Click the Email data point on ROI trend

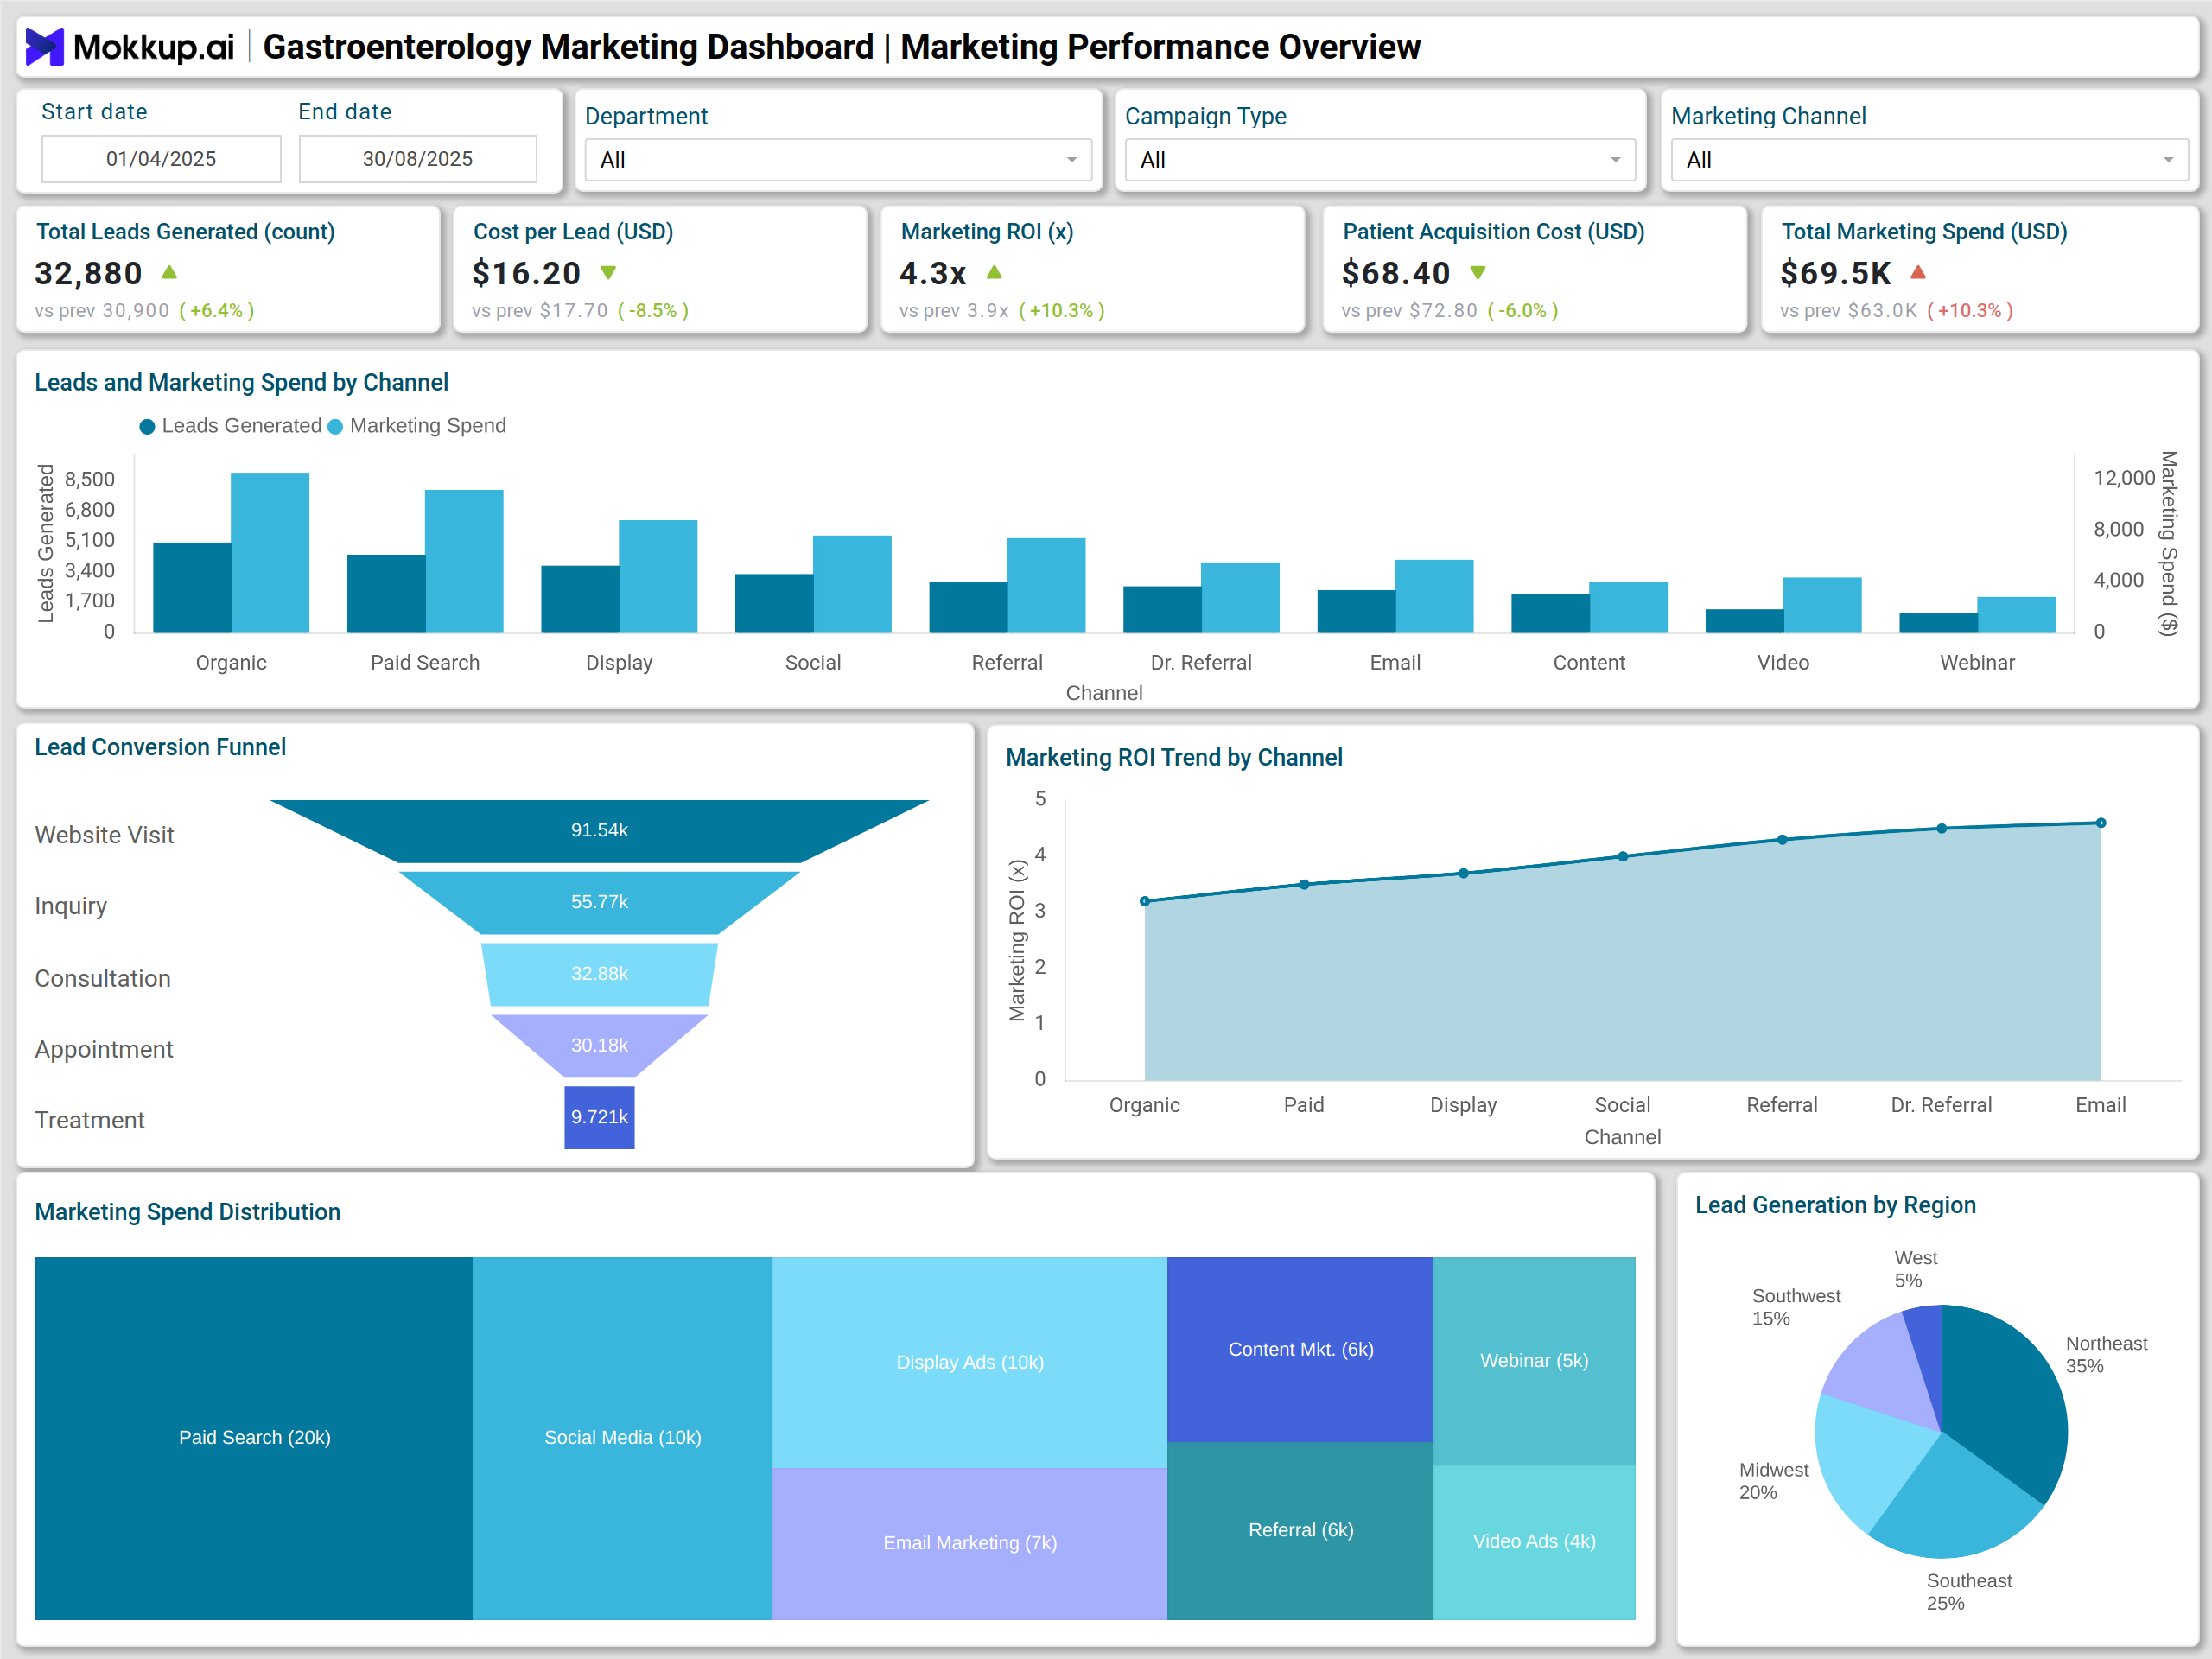[x=2100, y=823]
